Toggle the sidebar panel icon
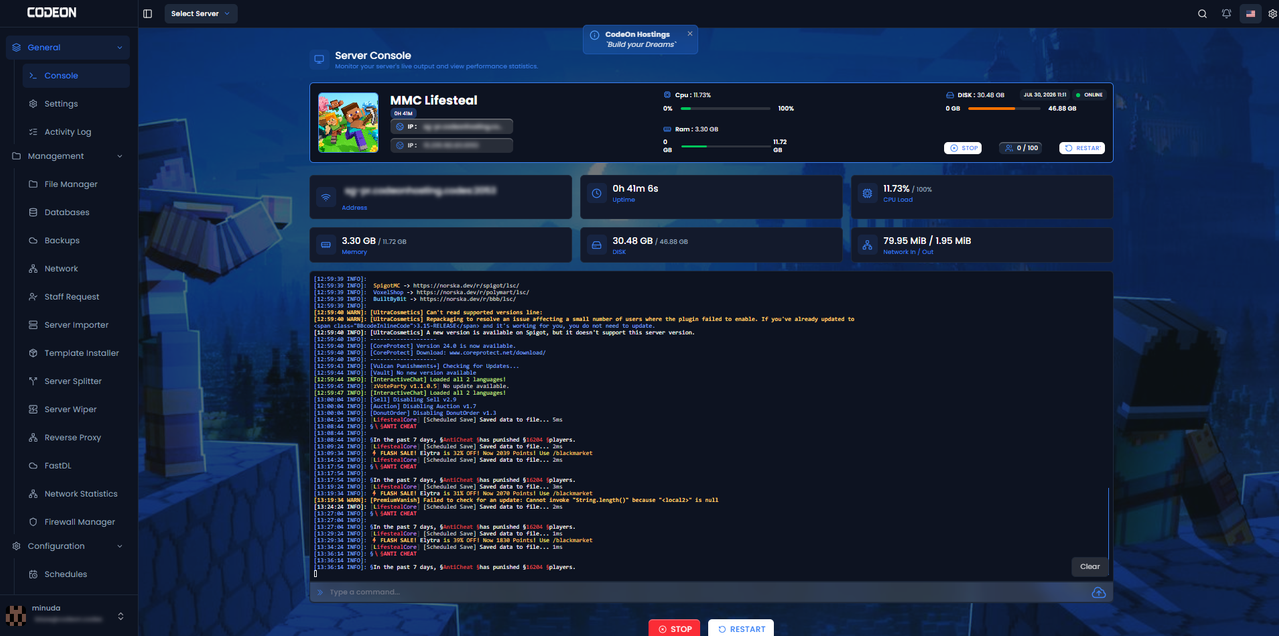 pyautogui.click(x=148, y=14)
